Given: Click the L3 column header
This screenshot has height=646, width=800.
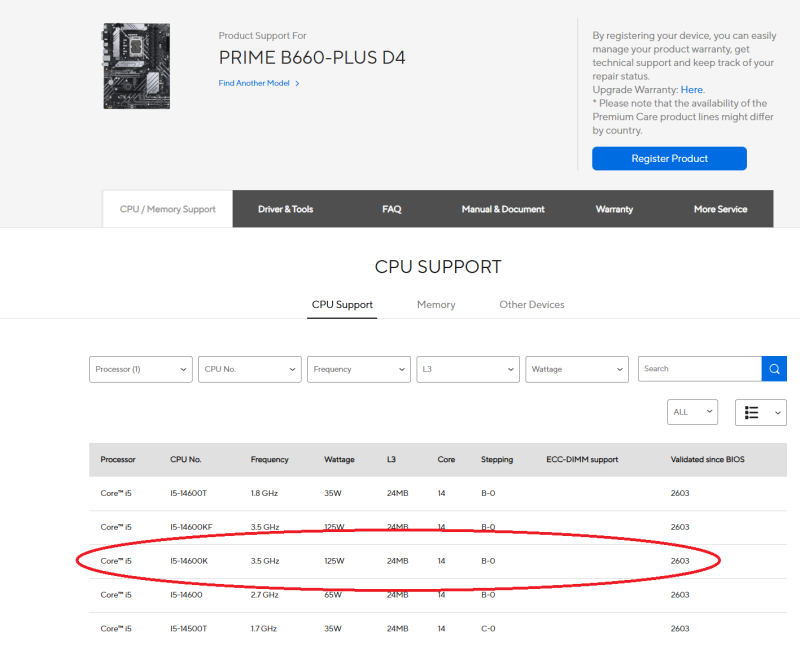Looking at the screenshot, I should 391,459.
